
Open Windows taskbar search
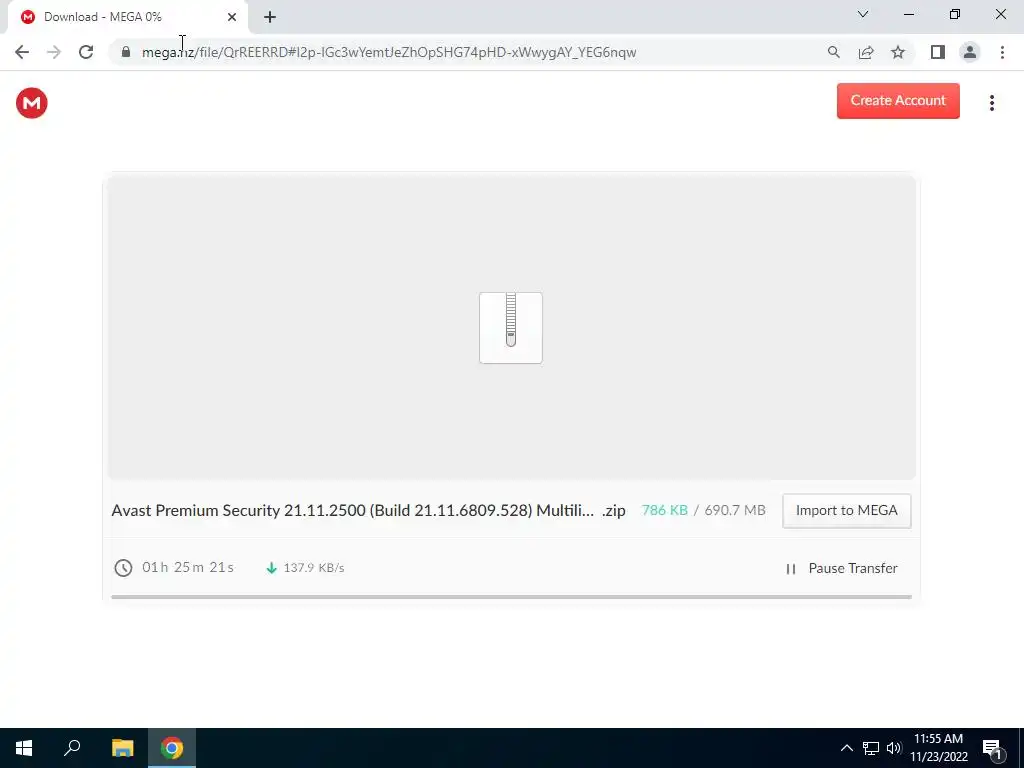[72, 748]
